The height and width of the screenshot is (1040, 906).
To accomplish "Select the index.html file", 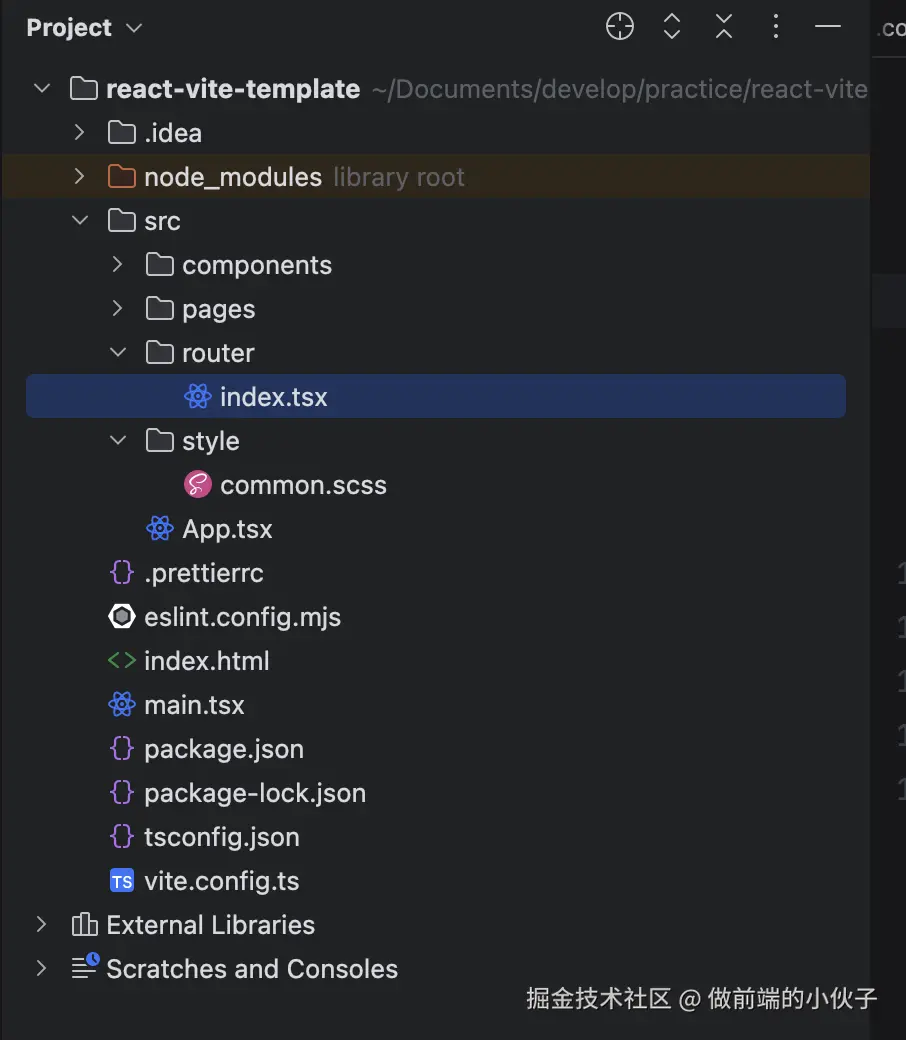I will [x=206, y=661].
